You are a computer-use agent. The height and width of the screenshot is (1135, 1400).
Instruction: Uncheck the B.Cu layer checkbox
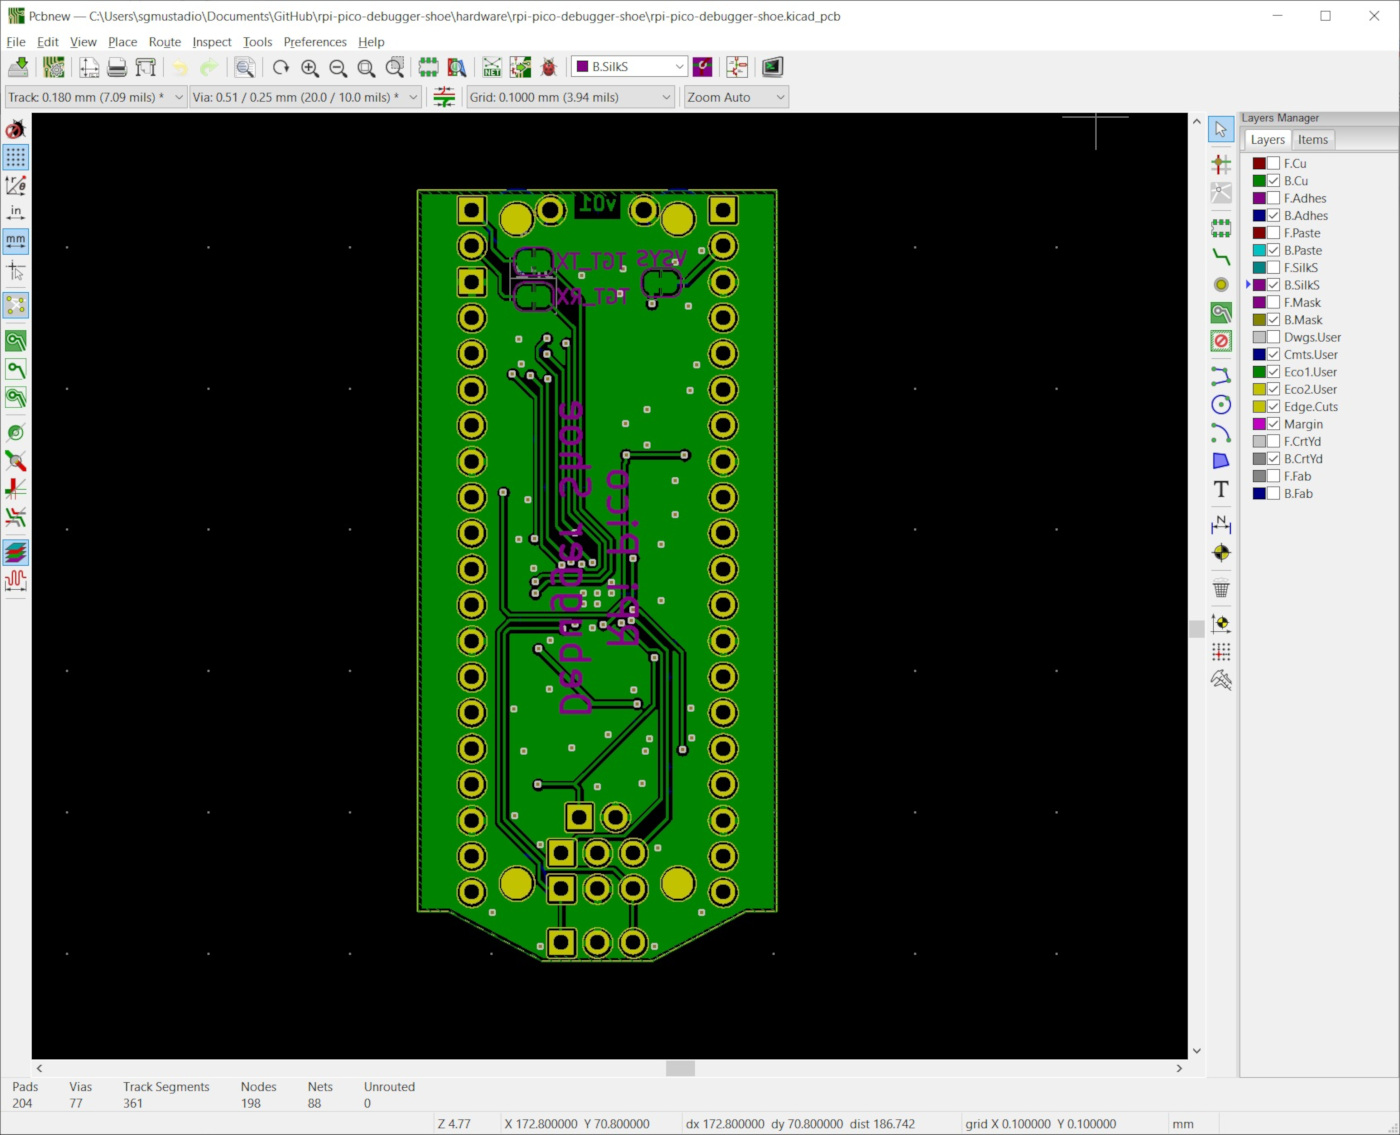1274,181
